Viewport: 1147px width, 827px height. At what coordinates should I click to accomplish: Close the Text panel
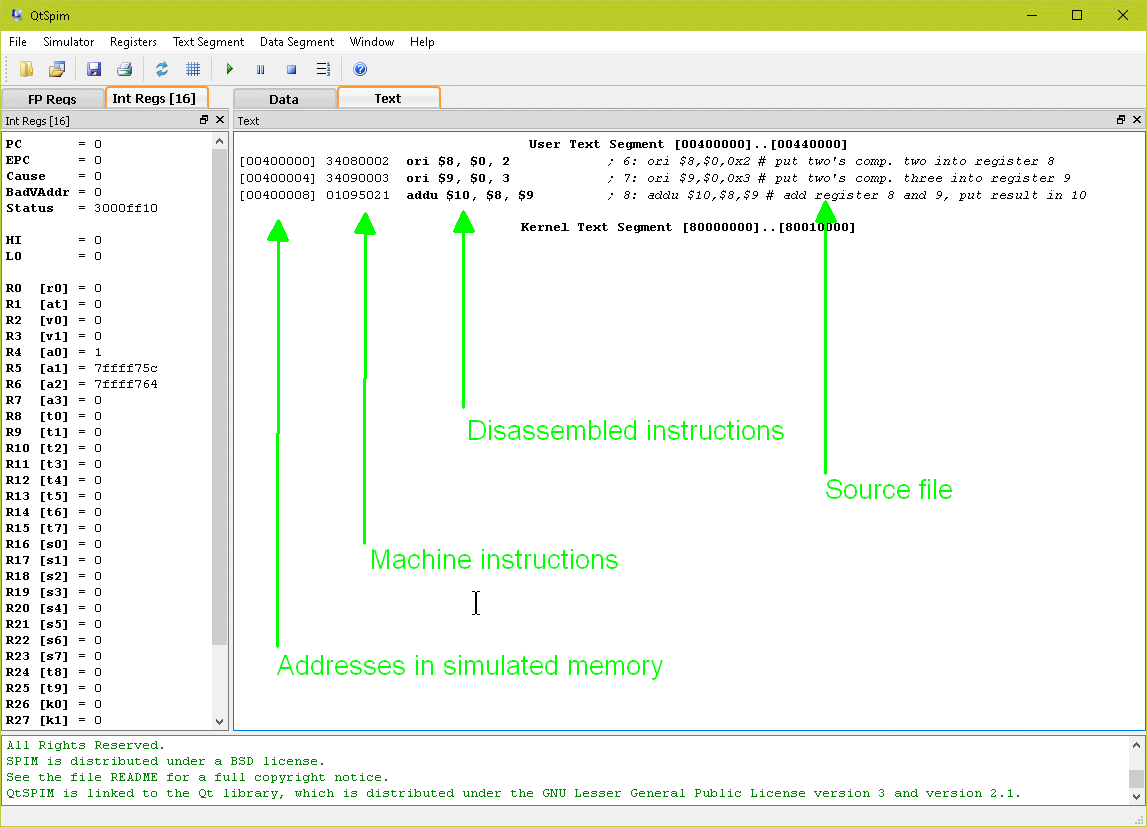pos(1137,120)
